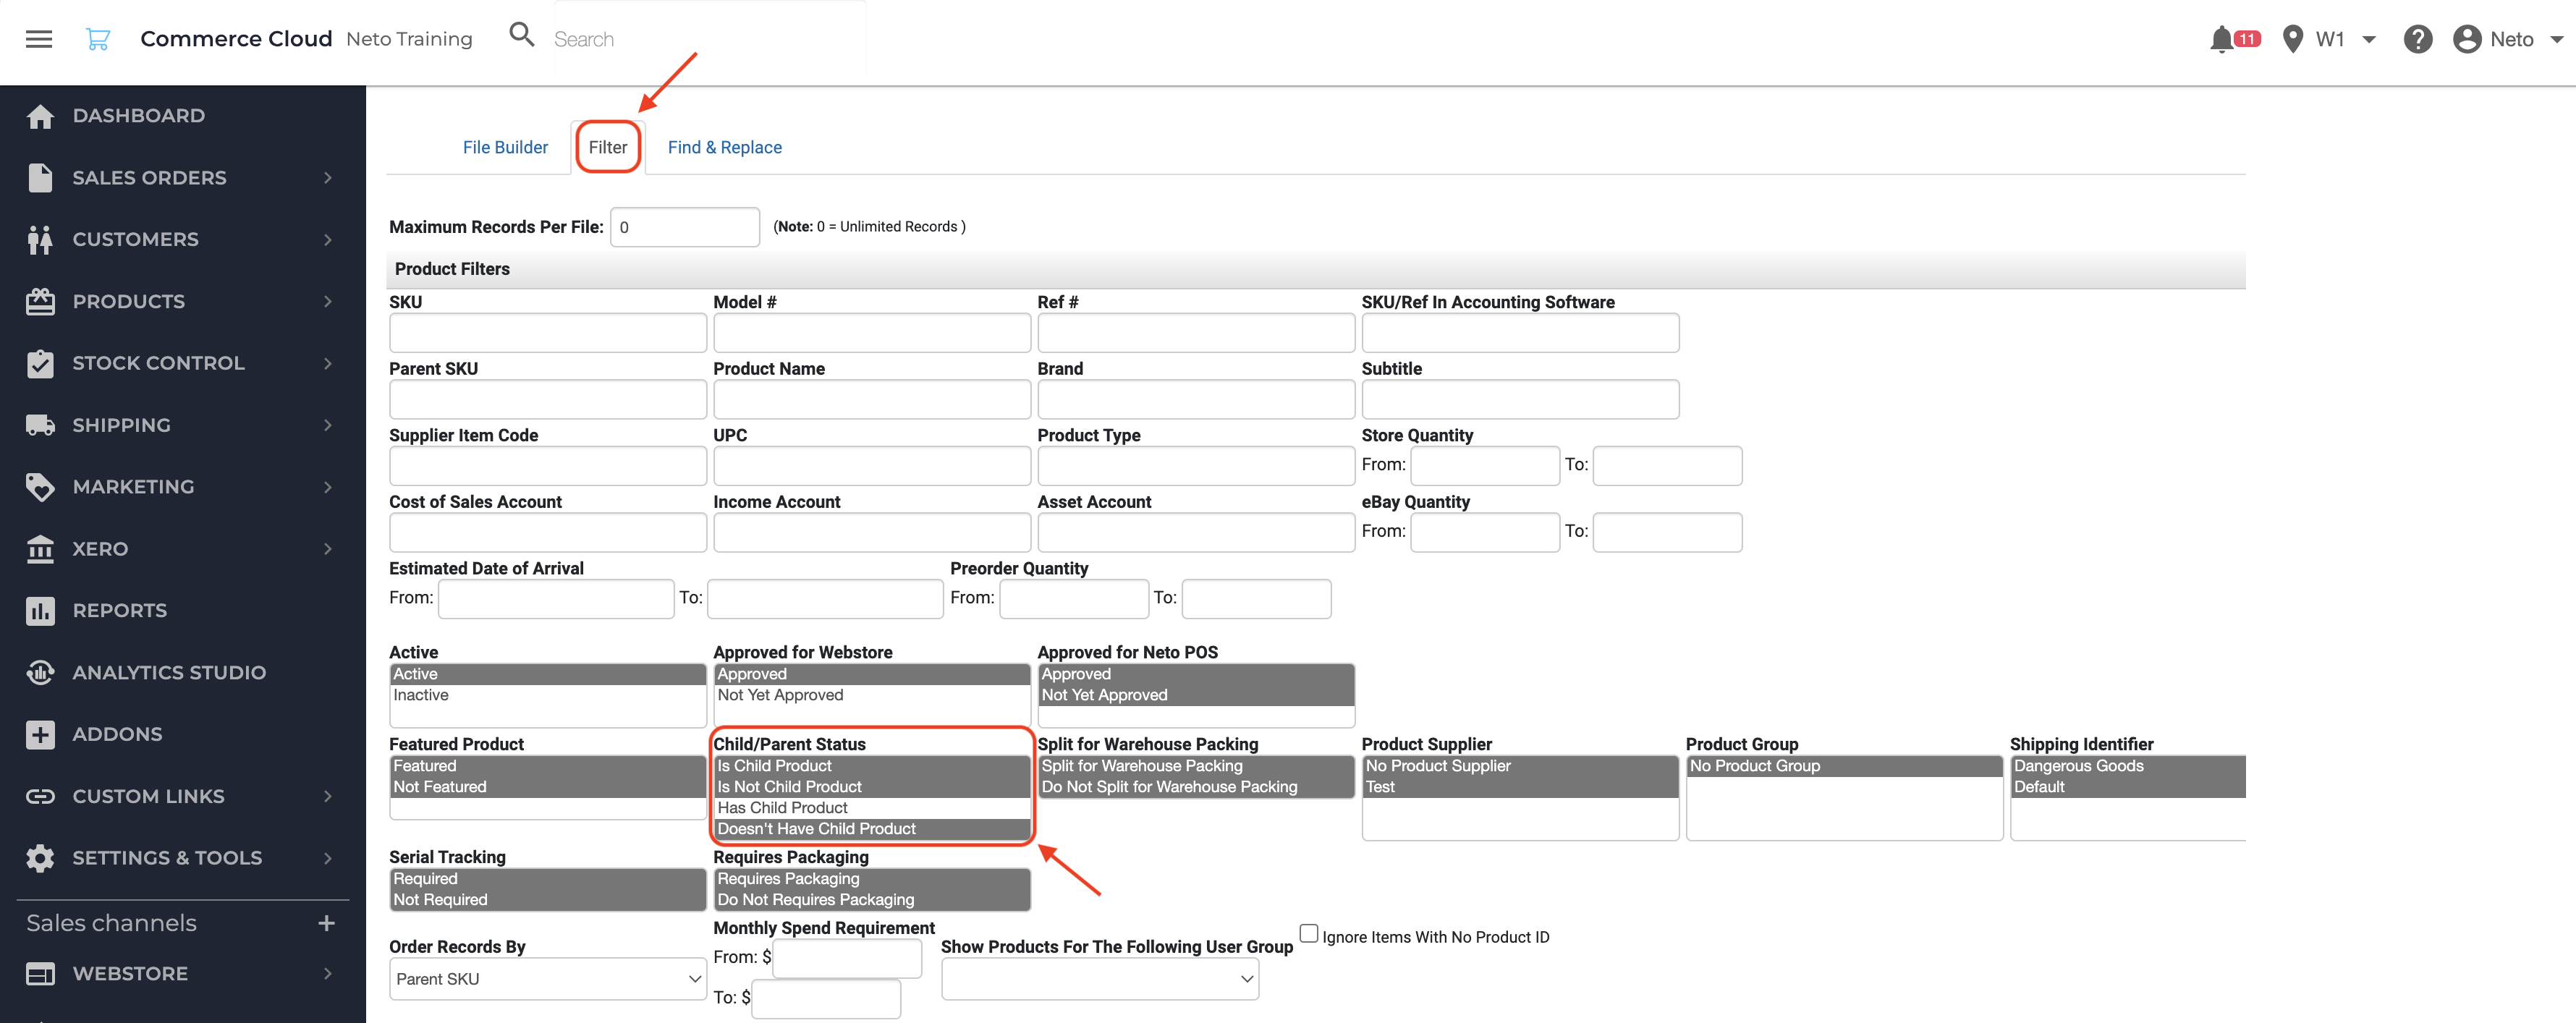
Task: Switch to the File Builder tab
Action: coord(505,148)
